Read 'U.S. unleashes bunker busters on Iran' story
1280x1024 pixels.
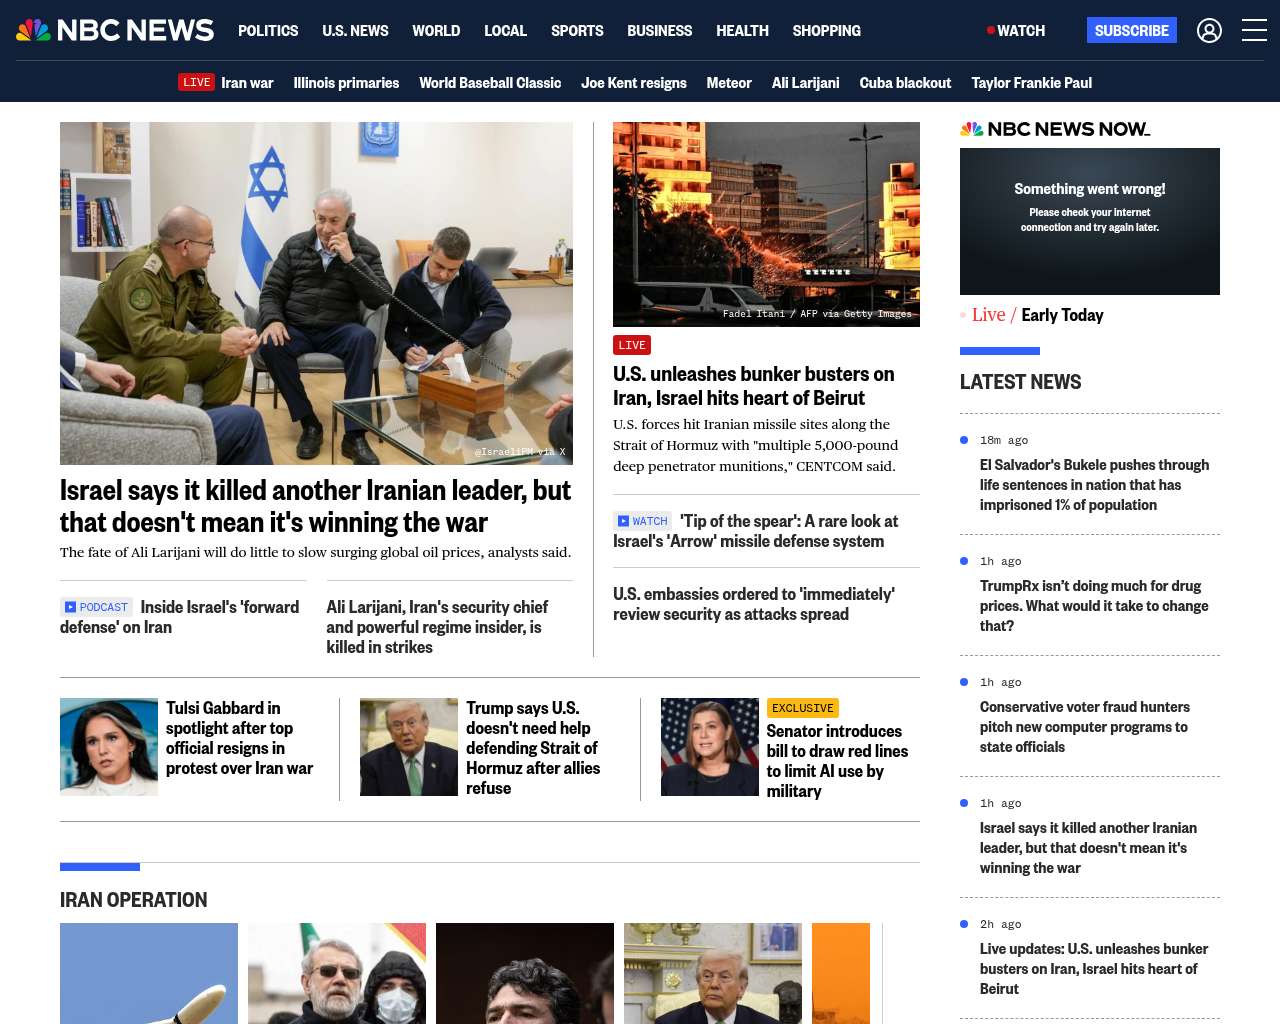tap(754, 386)
